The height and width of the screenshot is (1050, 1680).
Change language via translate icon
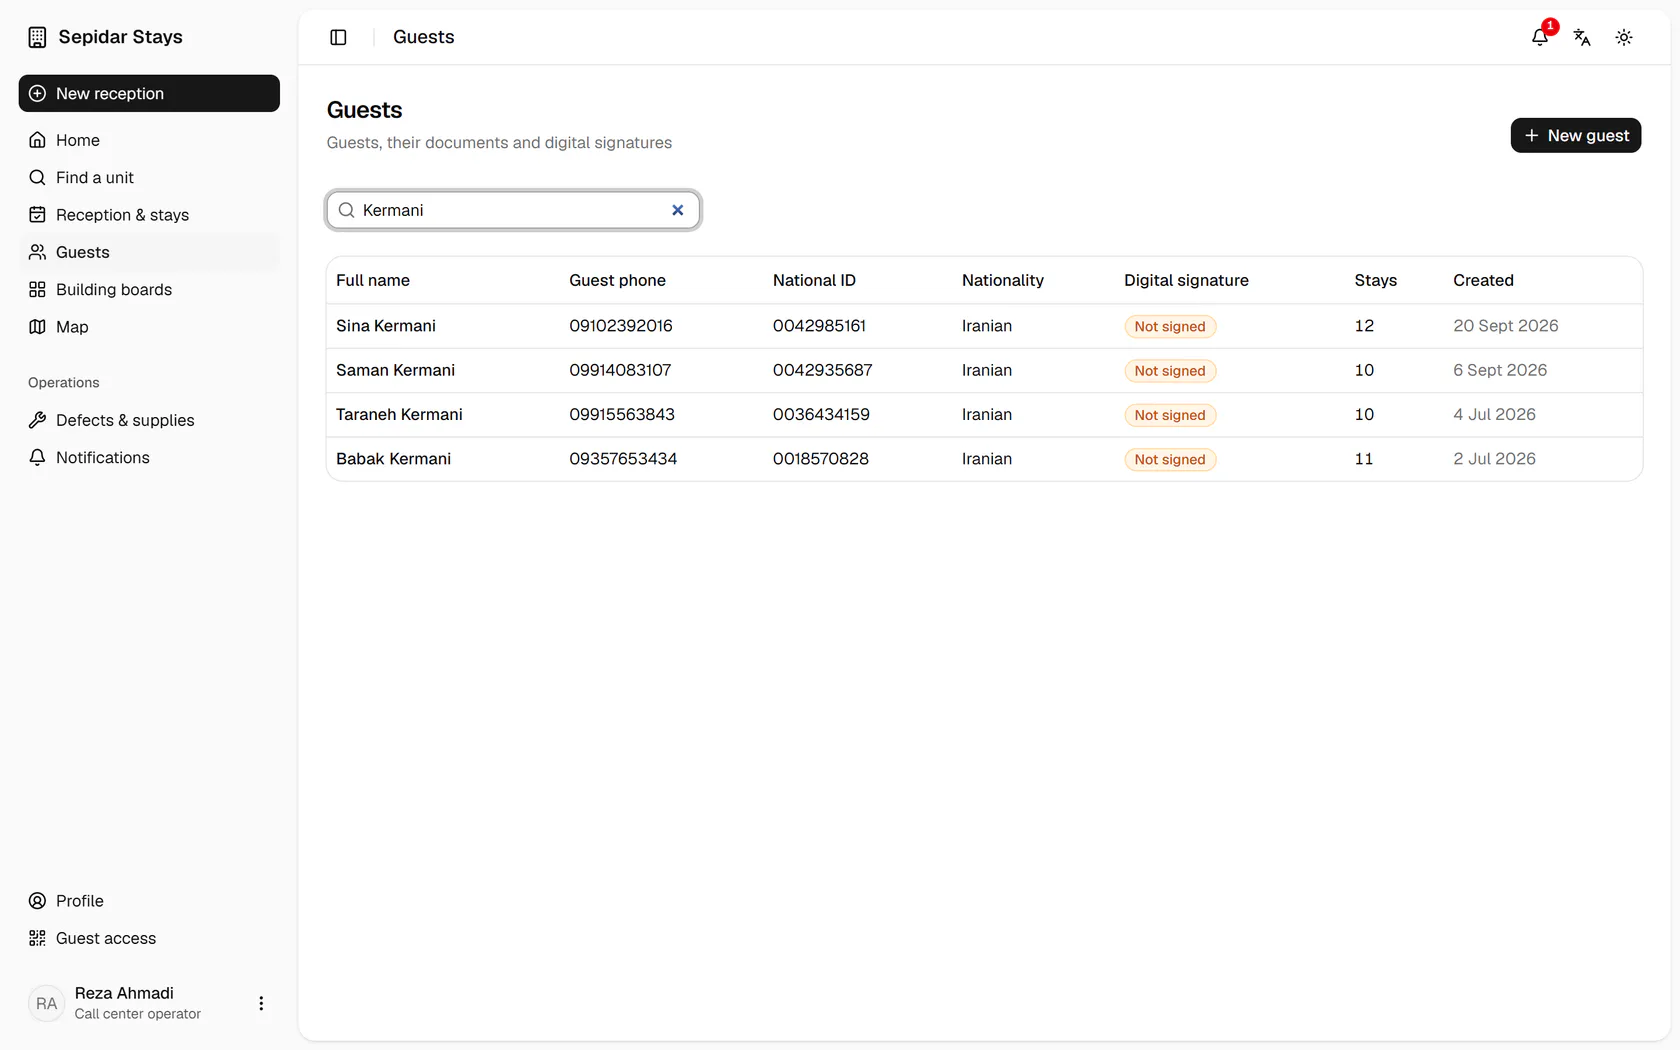coord(1582,37)
